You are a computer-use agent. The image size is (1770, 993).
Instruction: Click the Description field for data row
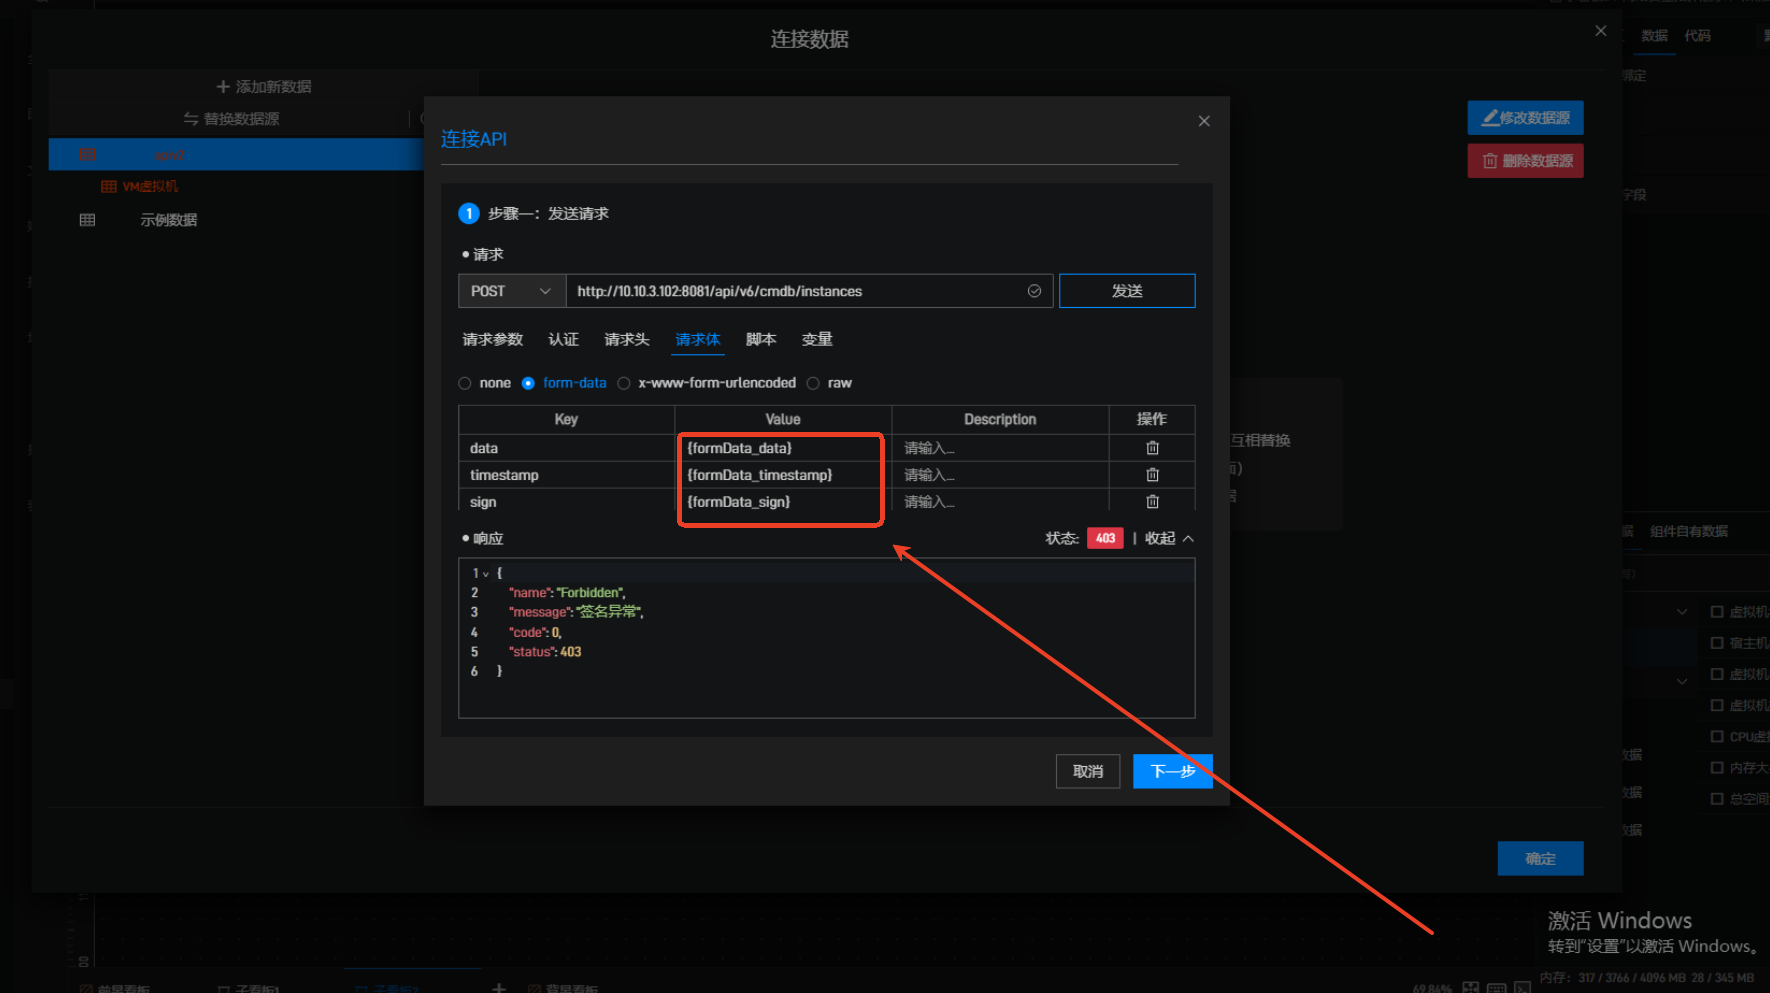pyautogui.click(x=998, y=448)
